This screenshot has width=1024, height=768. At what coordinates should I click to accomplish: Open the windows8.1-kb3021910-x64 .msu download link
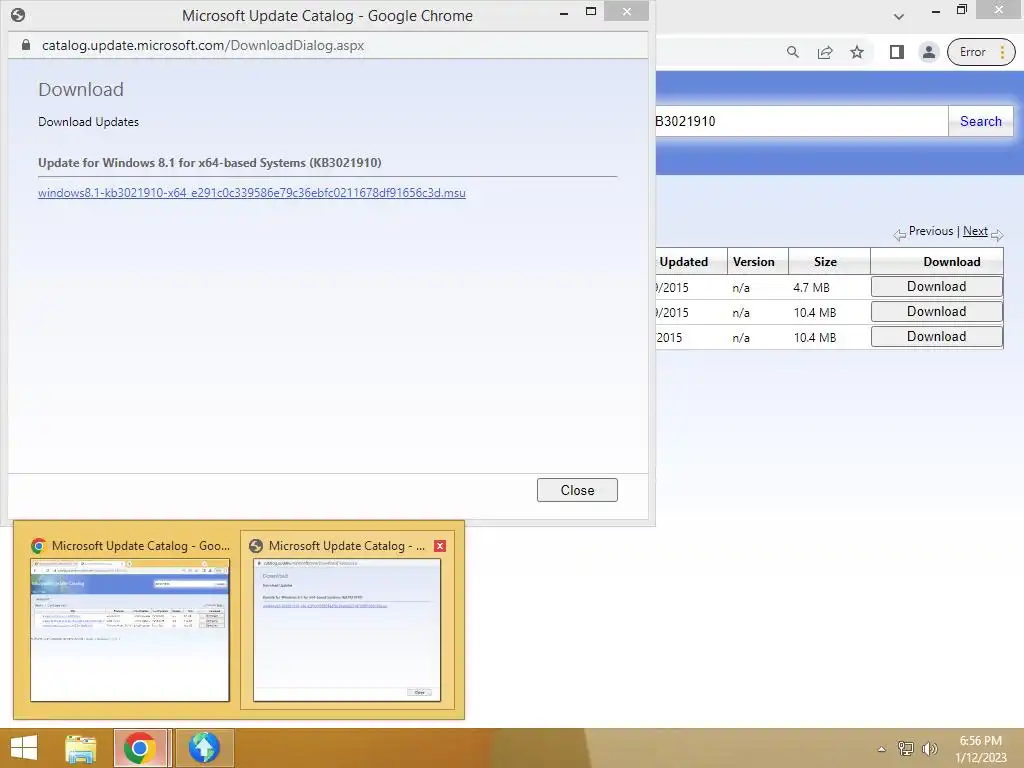[x=251, y=193]
